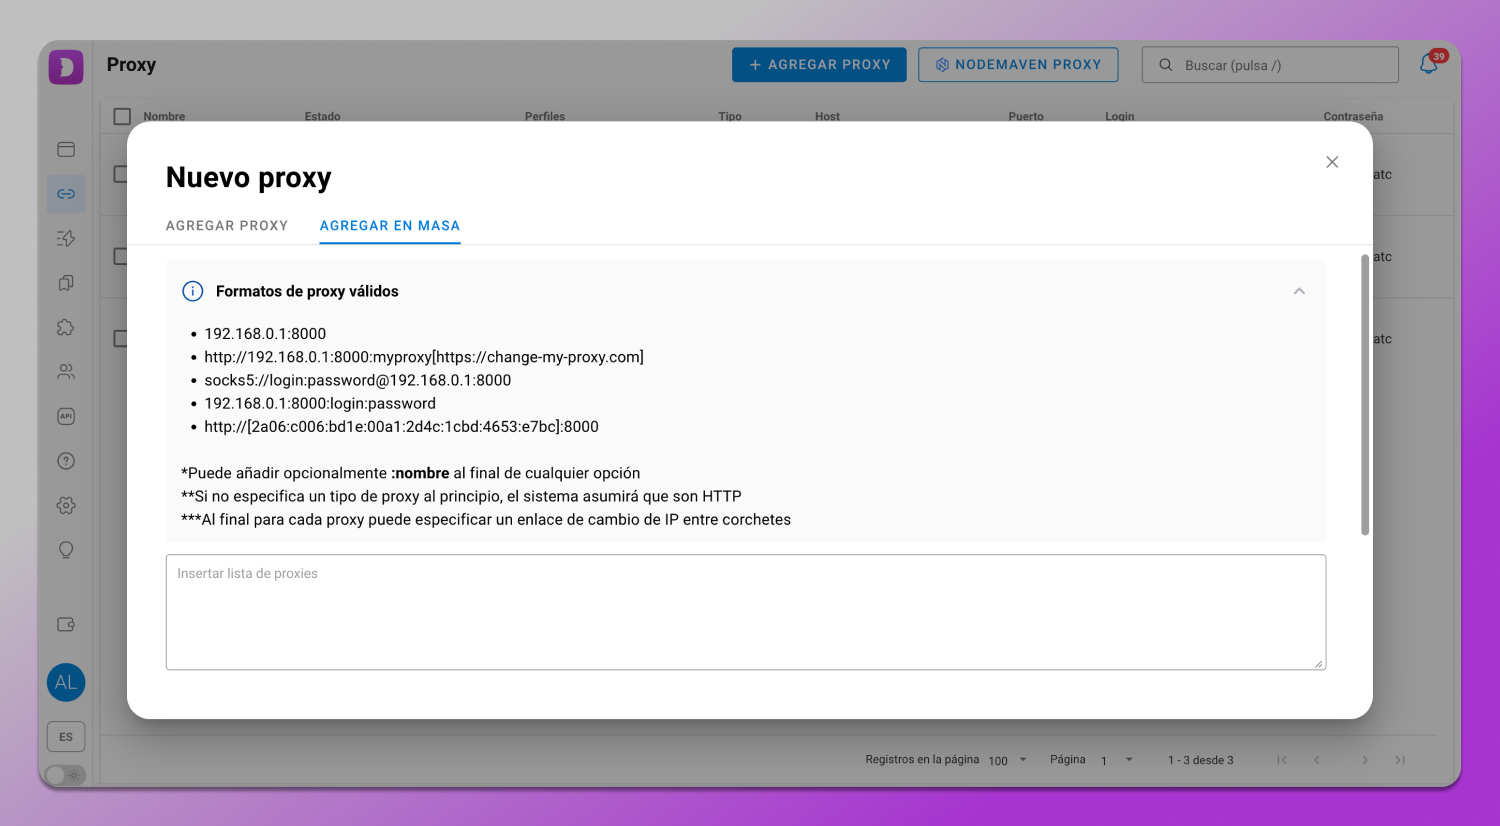Open the API sidebar icon
This screenshot has height=826, width=1500.
pyautogui.click(x=66, y=417)
